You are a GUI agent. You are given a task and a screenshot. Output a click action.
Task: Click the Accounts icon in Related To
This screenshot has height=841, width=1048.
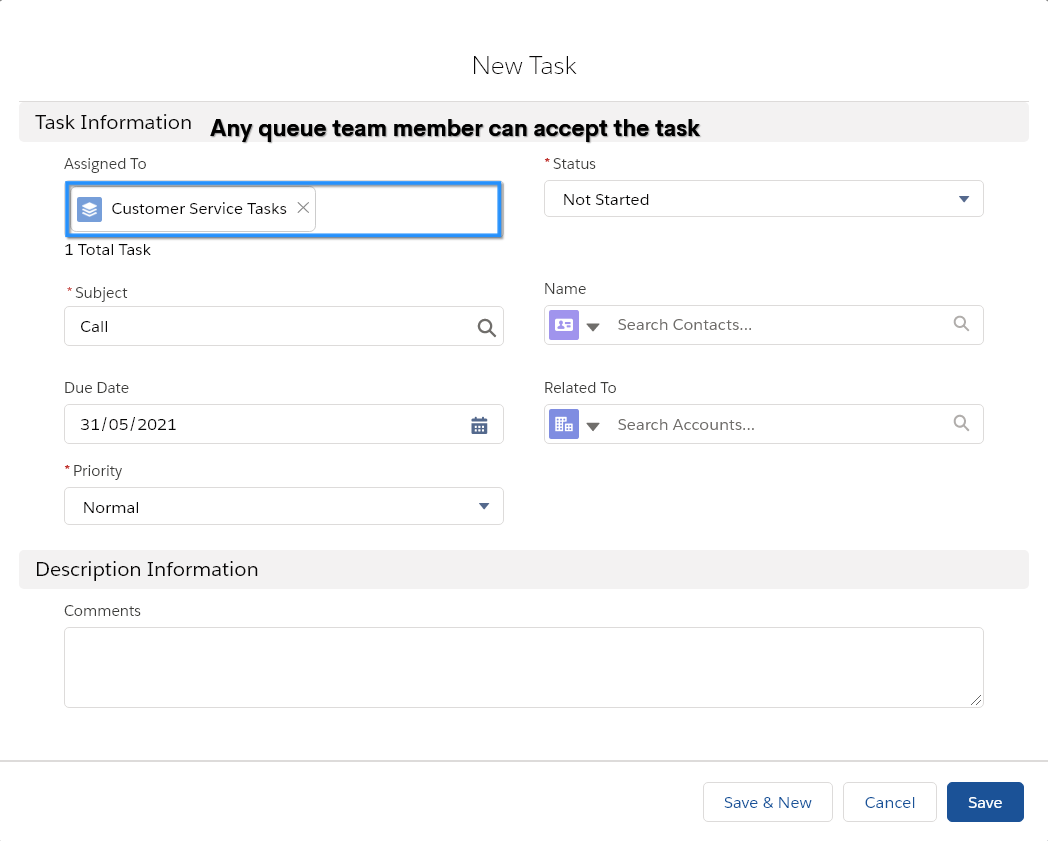(564, 424)
